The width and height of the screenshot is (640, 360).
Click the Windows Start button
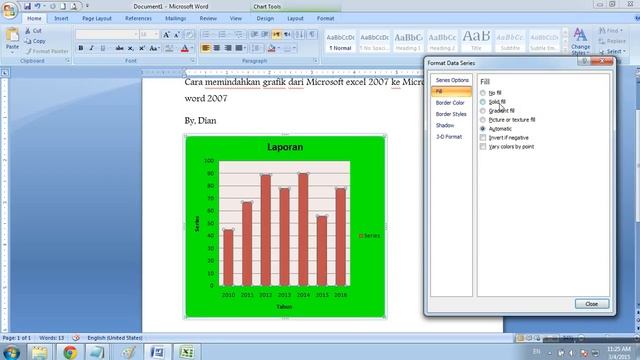pos(11,352)
